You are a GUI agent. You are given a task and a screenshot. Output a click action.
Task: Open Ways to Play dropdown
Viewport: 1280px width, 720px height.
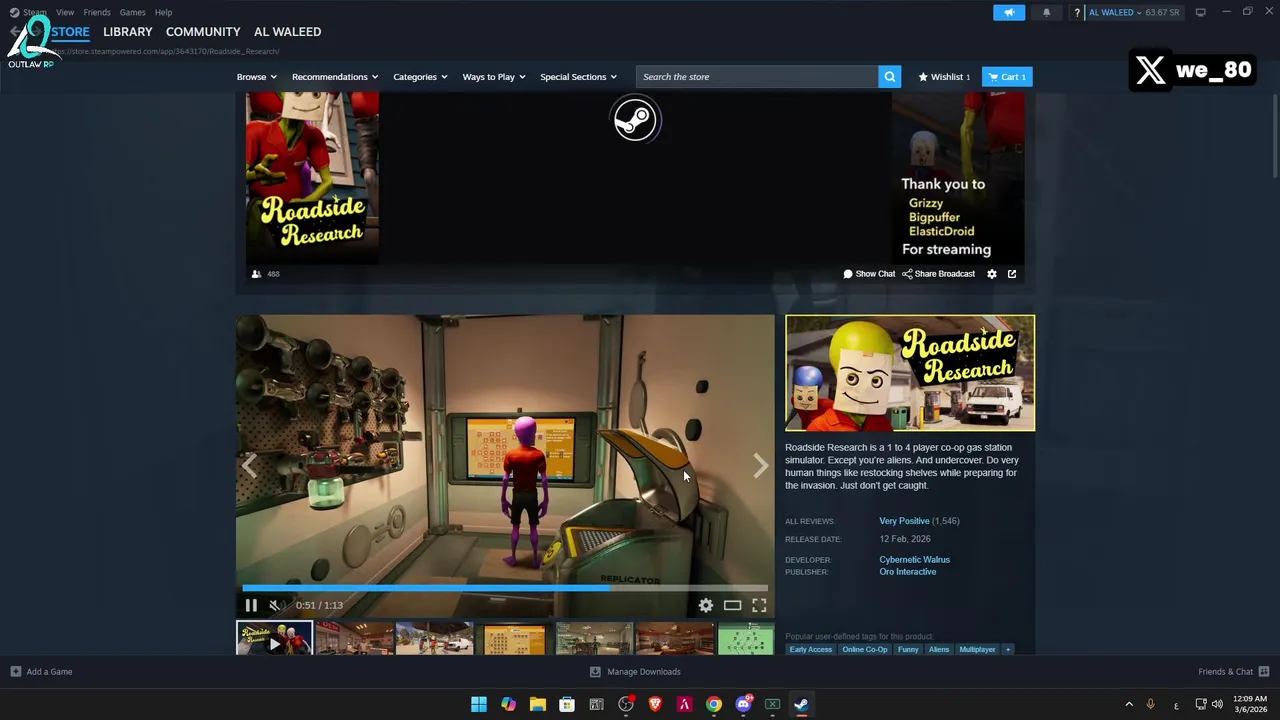pos(494,77)
